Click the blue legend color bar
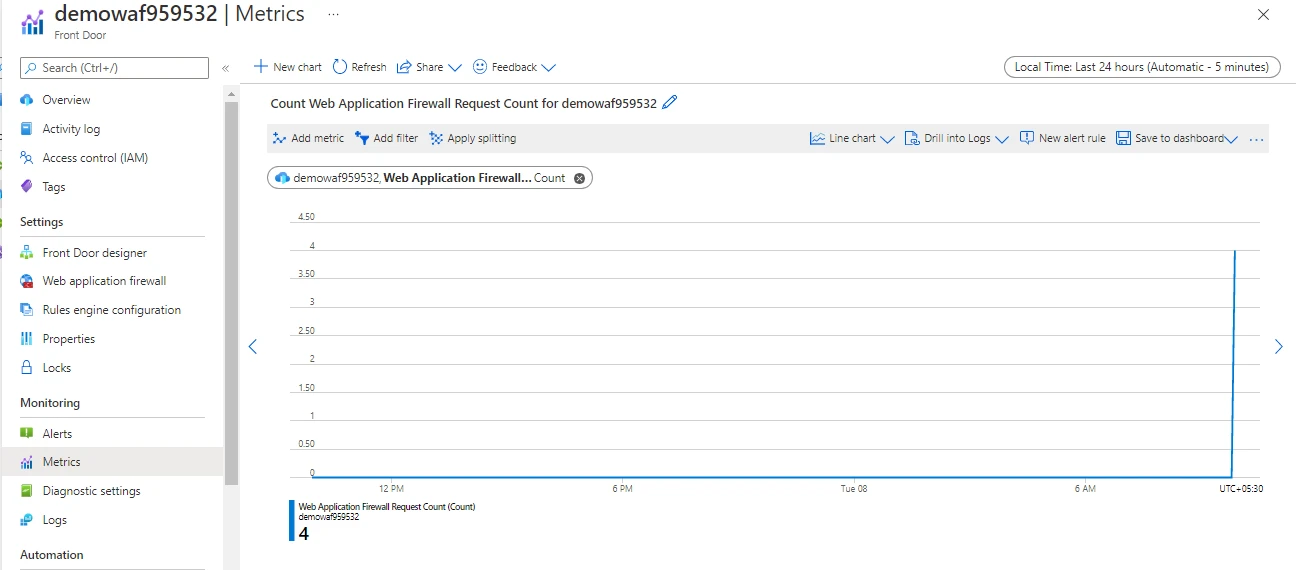The image size is (1296, 570). (292, 520)
